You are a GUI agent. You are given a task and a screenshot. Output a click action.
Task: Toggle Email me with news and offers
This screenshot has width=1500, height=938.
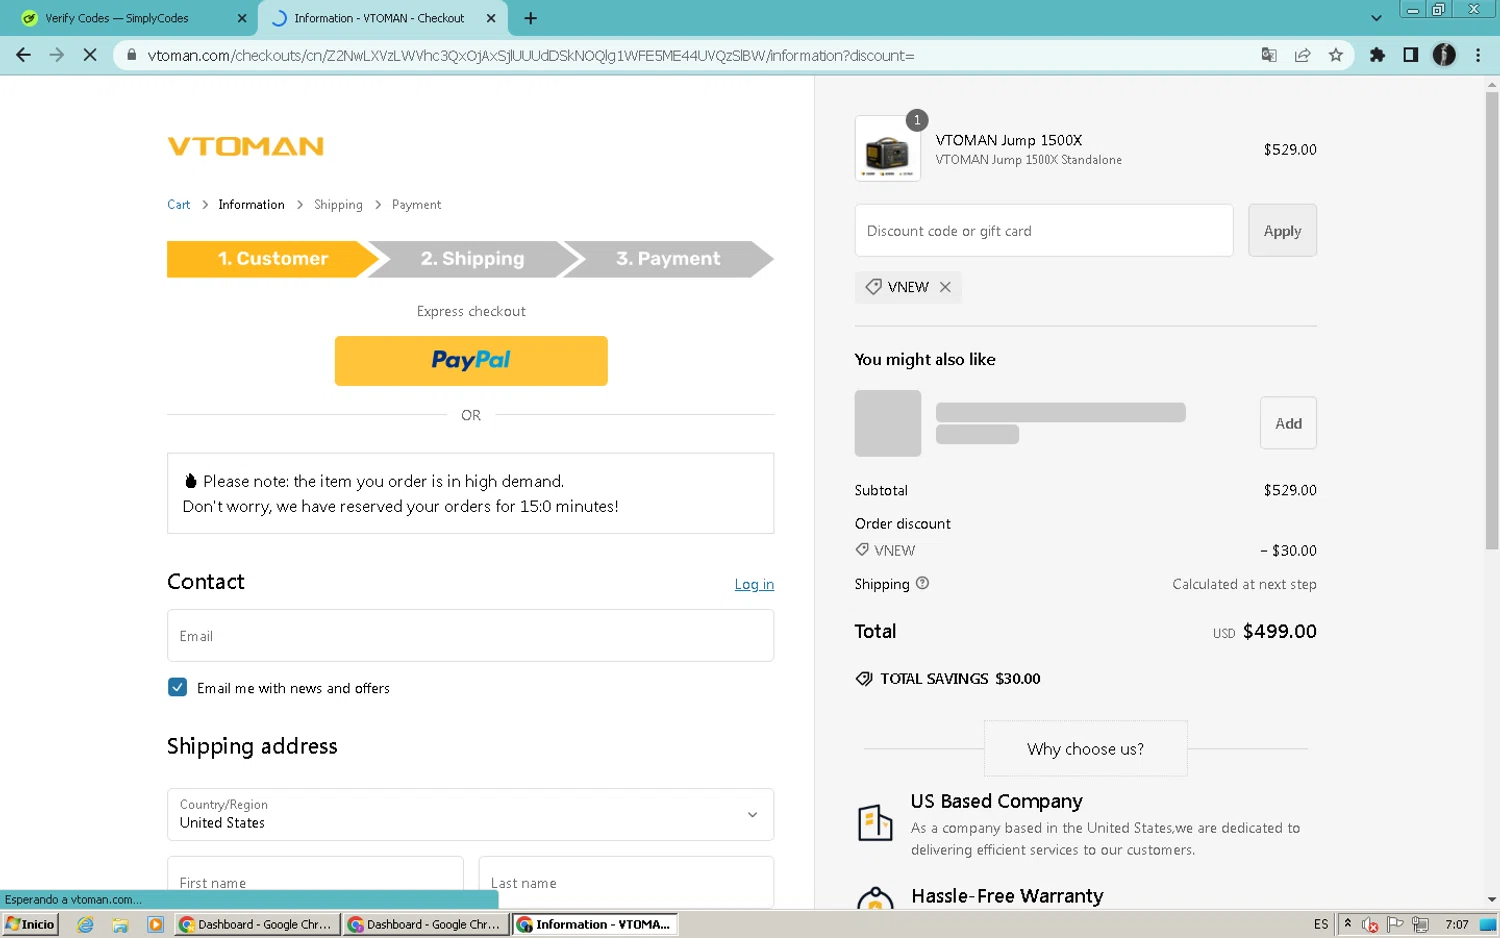[178, 688]
